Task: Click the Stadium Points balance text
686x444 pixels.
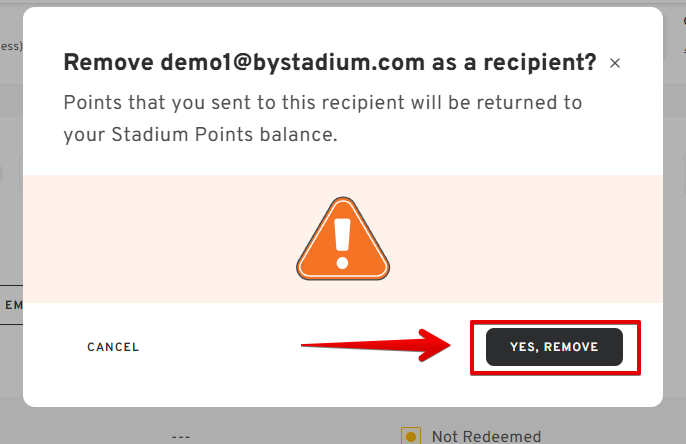Action: (x=224, y=135)
